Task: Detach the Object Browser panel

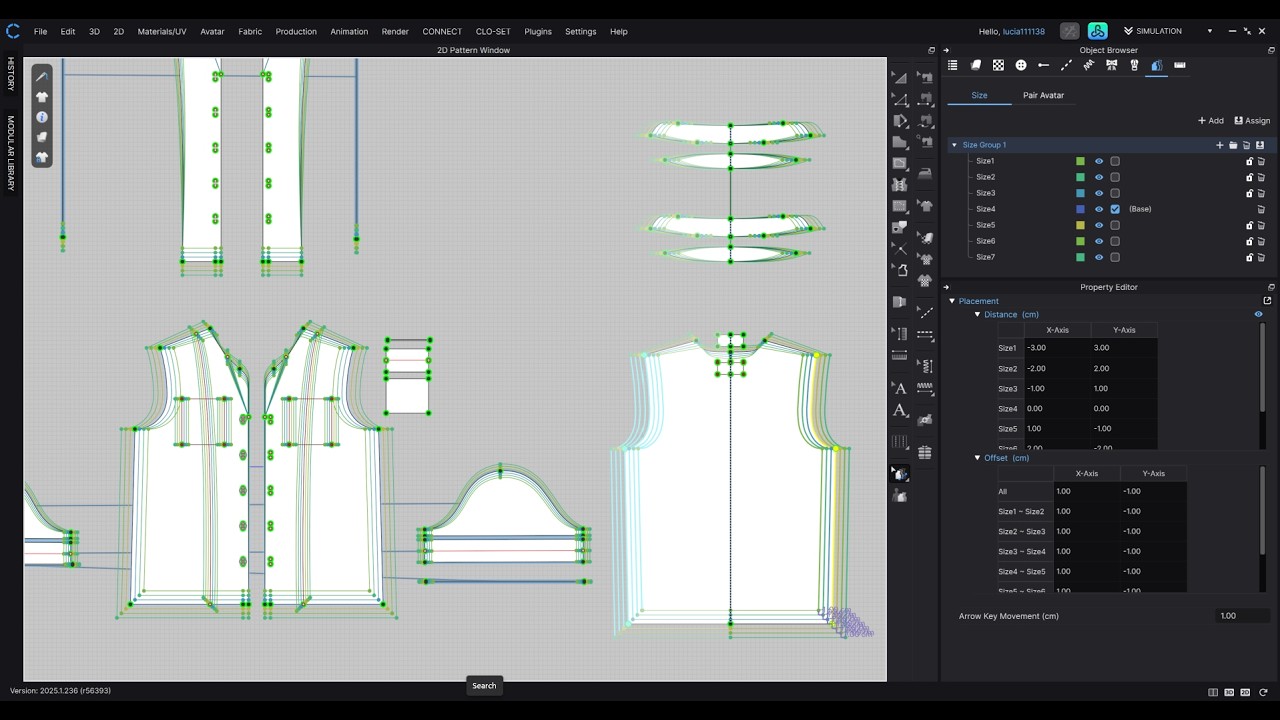Action: pos(1271,50)
